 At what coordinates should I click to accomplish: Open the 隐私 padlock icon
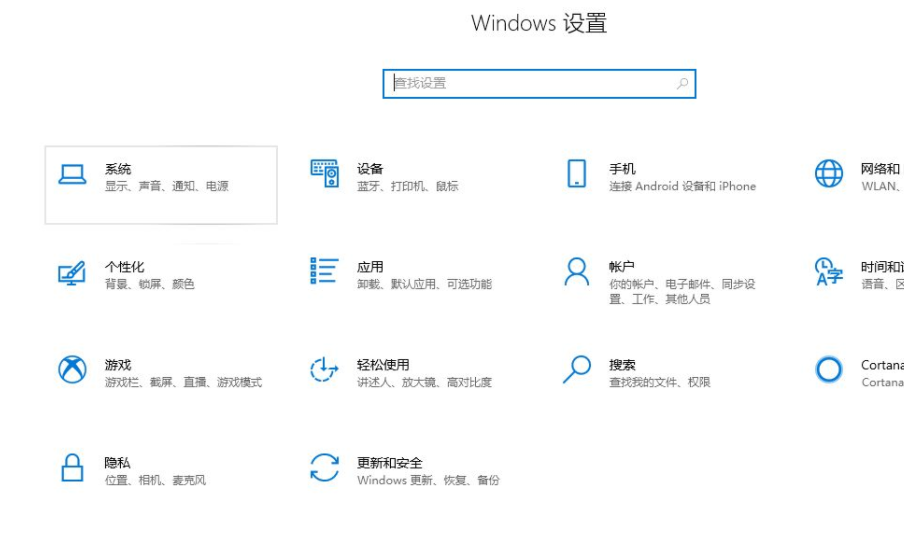[x=72, y=467]
